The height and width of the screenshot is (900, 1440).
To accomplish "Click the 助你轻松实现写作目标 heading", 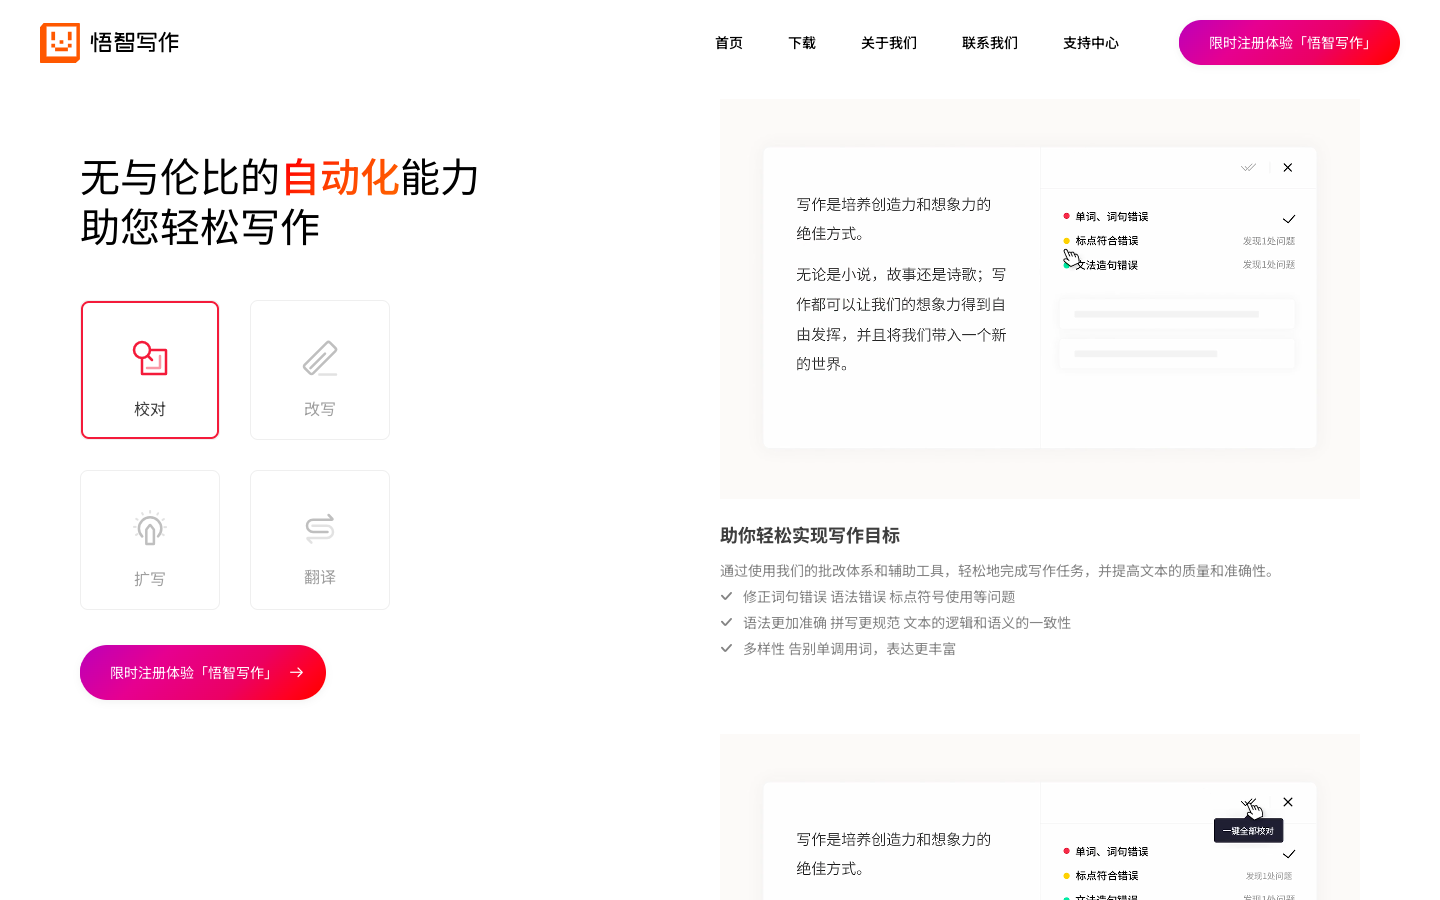I will [810, 536].
